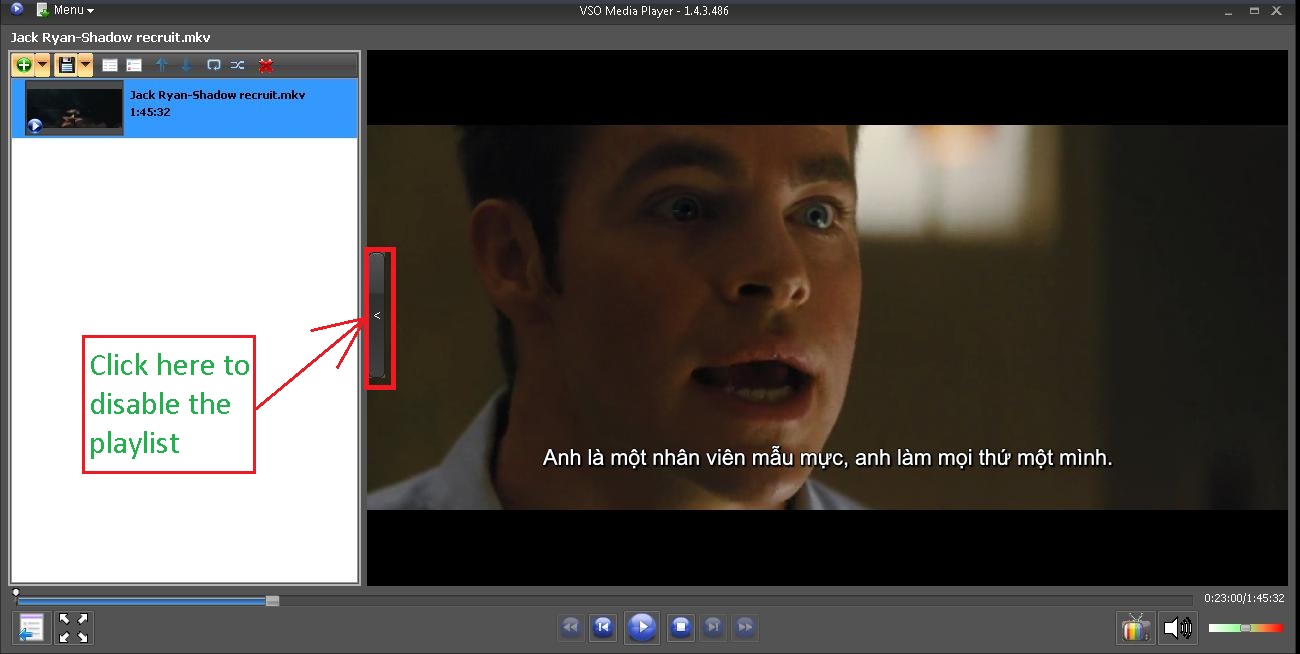Screen dimensions: 1300x654
Task: Toggle repeat playlist mode
Action: coord(213,65)
